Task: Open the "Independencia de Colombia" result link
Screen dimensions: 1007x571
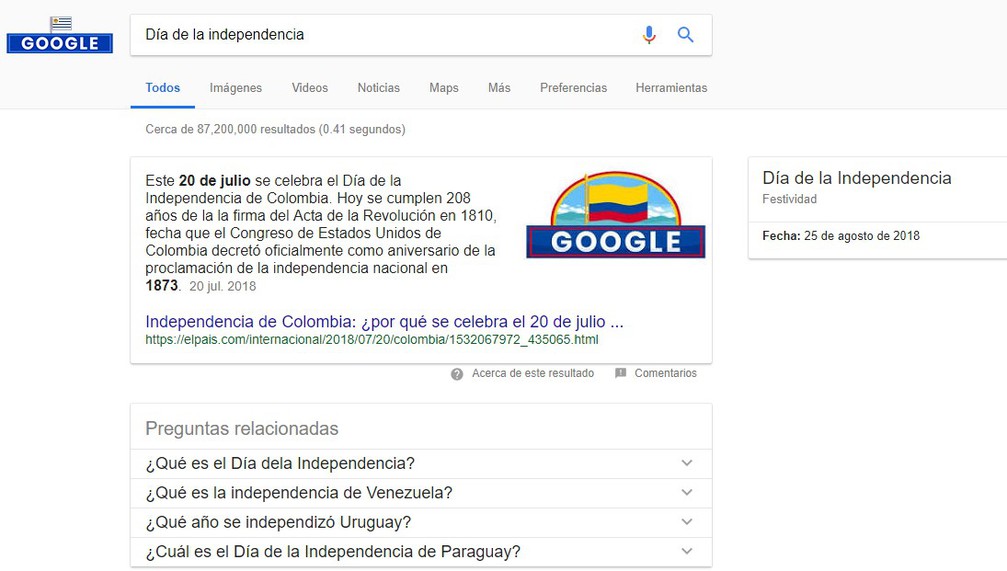Action: click(x=384, y=322)
